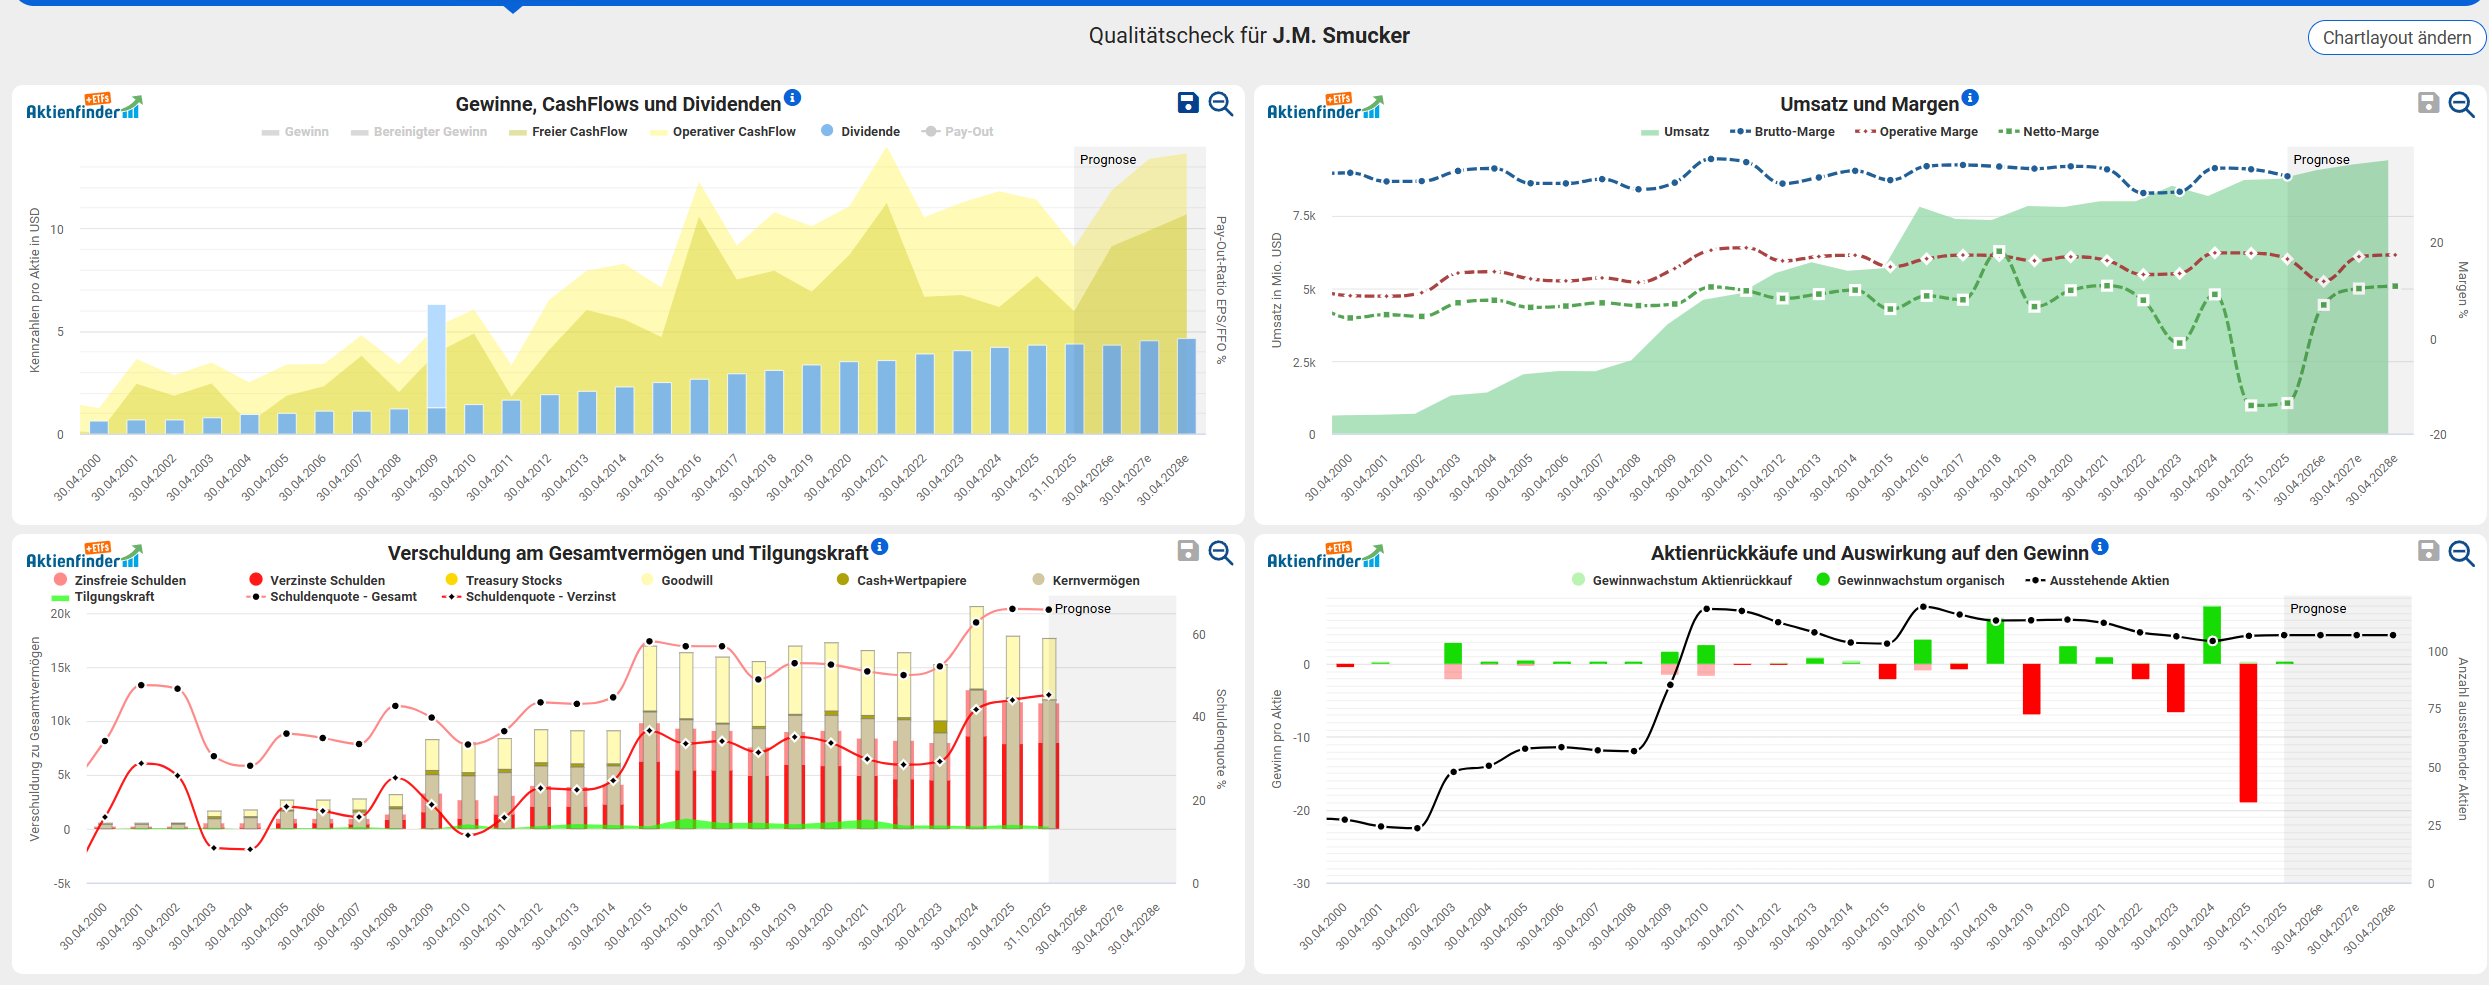Click the light blue 2009 dividend bar
Screen dimensions: 2489x985
tap(437, 355)
